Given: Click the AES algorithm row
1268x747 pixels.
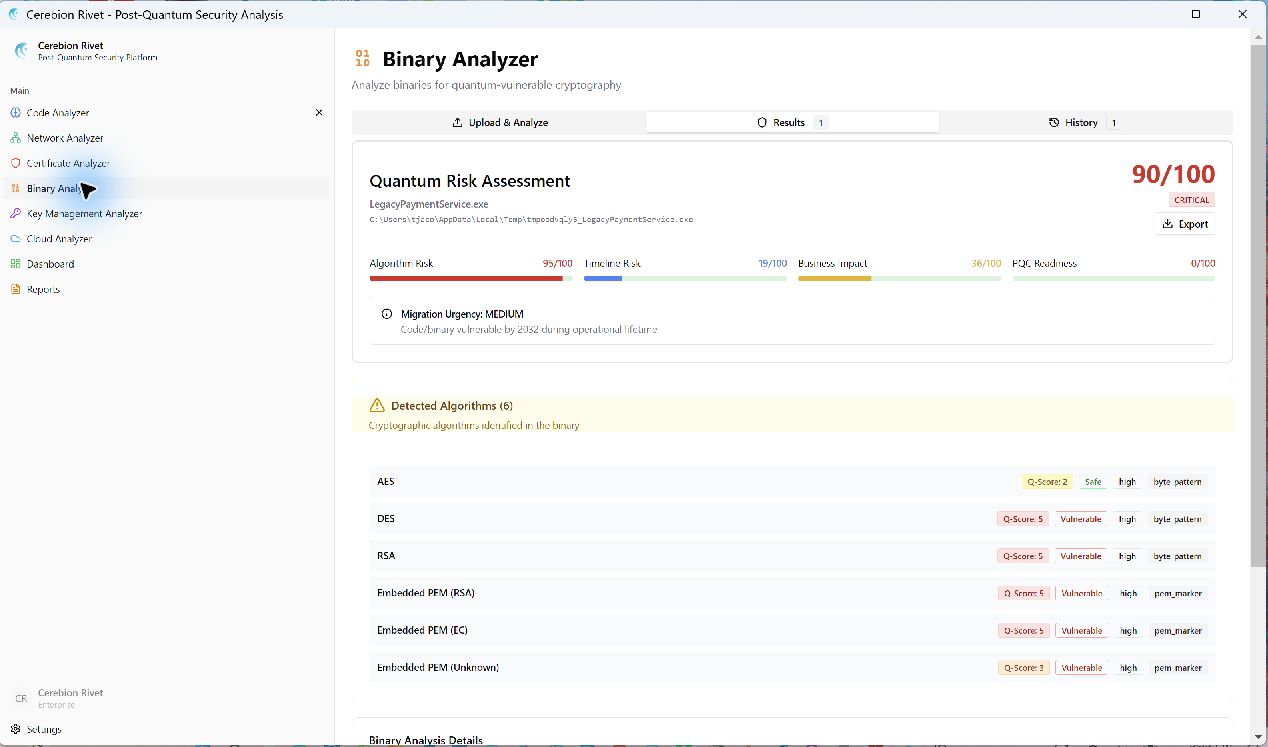Looking at the screenshot, I should tap(792, 481).
